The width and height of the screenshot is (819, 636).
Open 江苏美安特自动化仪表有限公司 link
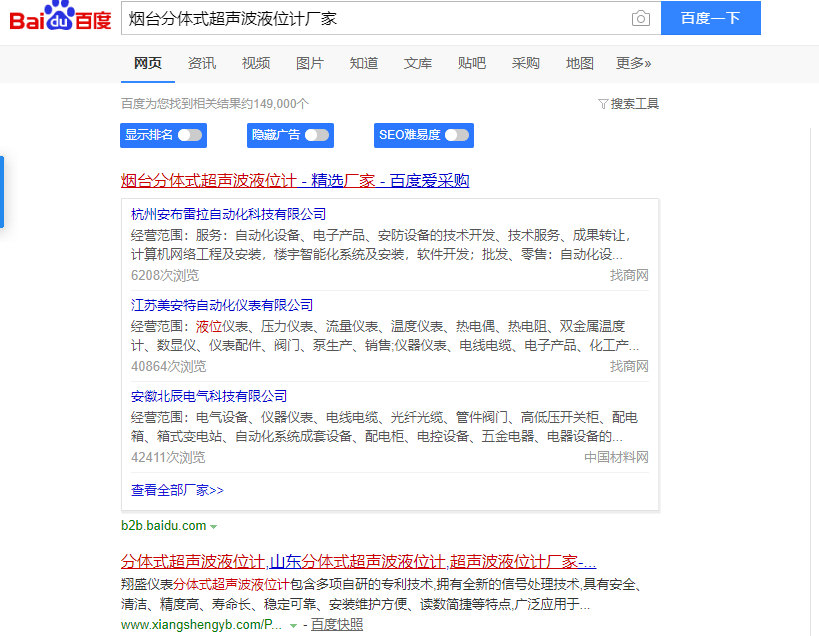click(x=222, y=305)
